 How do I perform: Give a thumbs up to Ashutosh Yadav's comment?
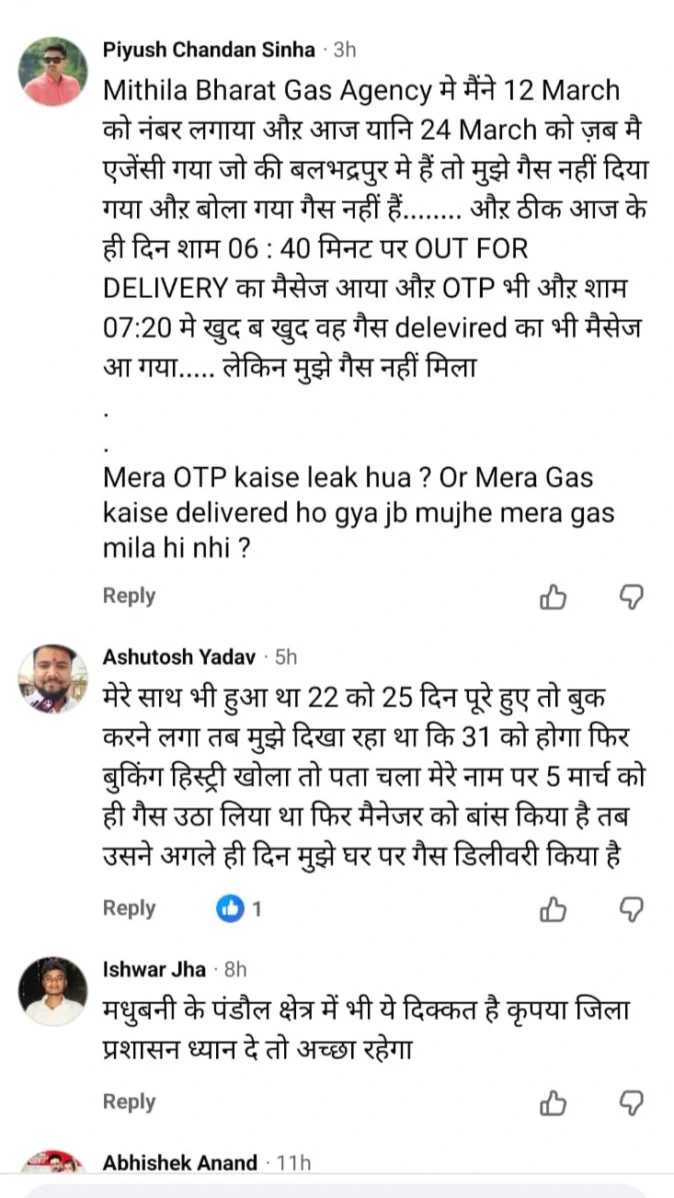coord(553,908)
